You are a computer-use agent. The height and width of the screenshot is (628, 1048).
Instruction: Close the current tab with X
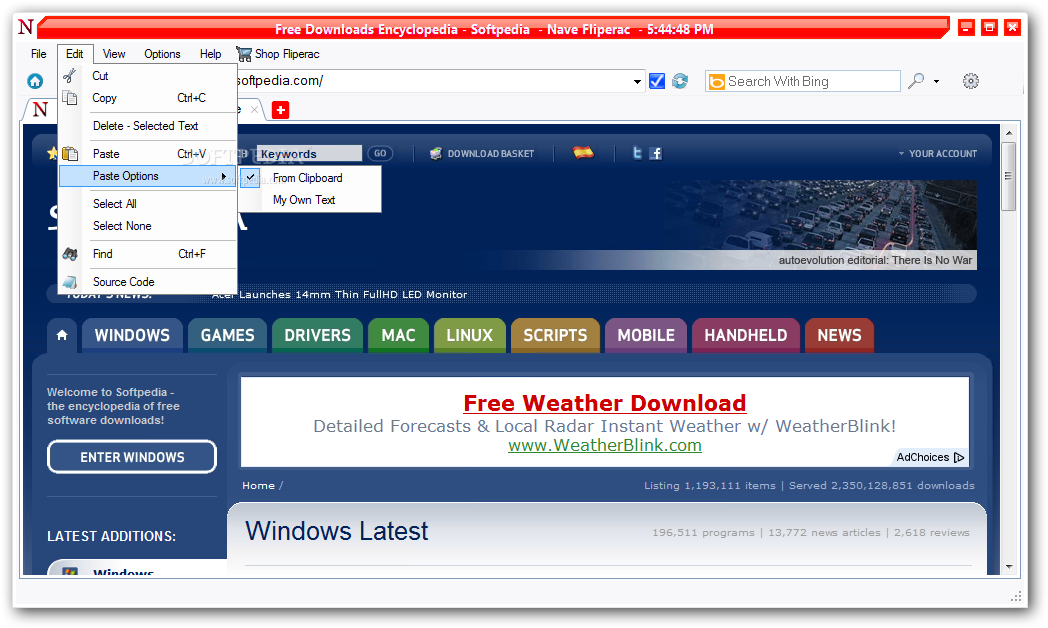(254, 110)
